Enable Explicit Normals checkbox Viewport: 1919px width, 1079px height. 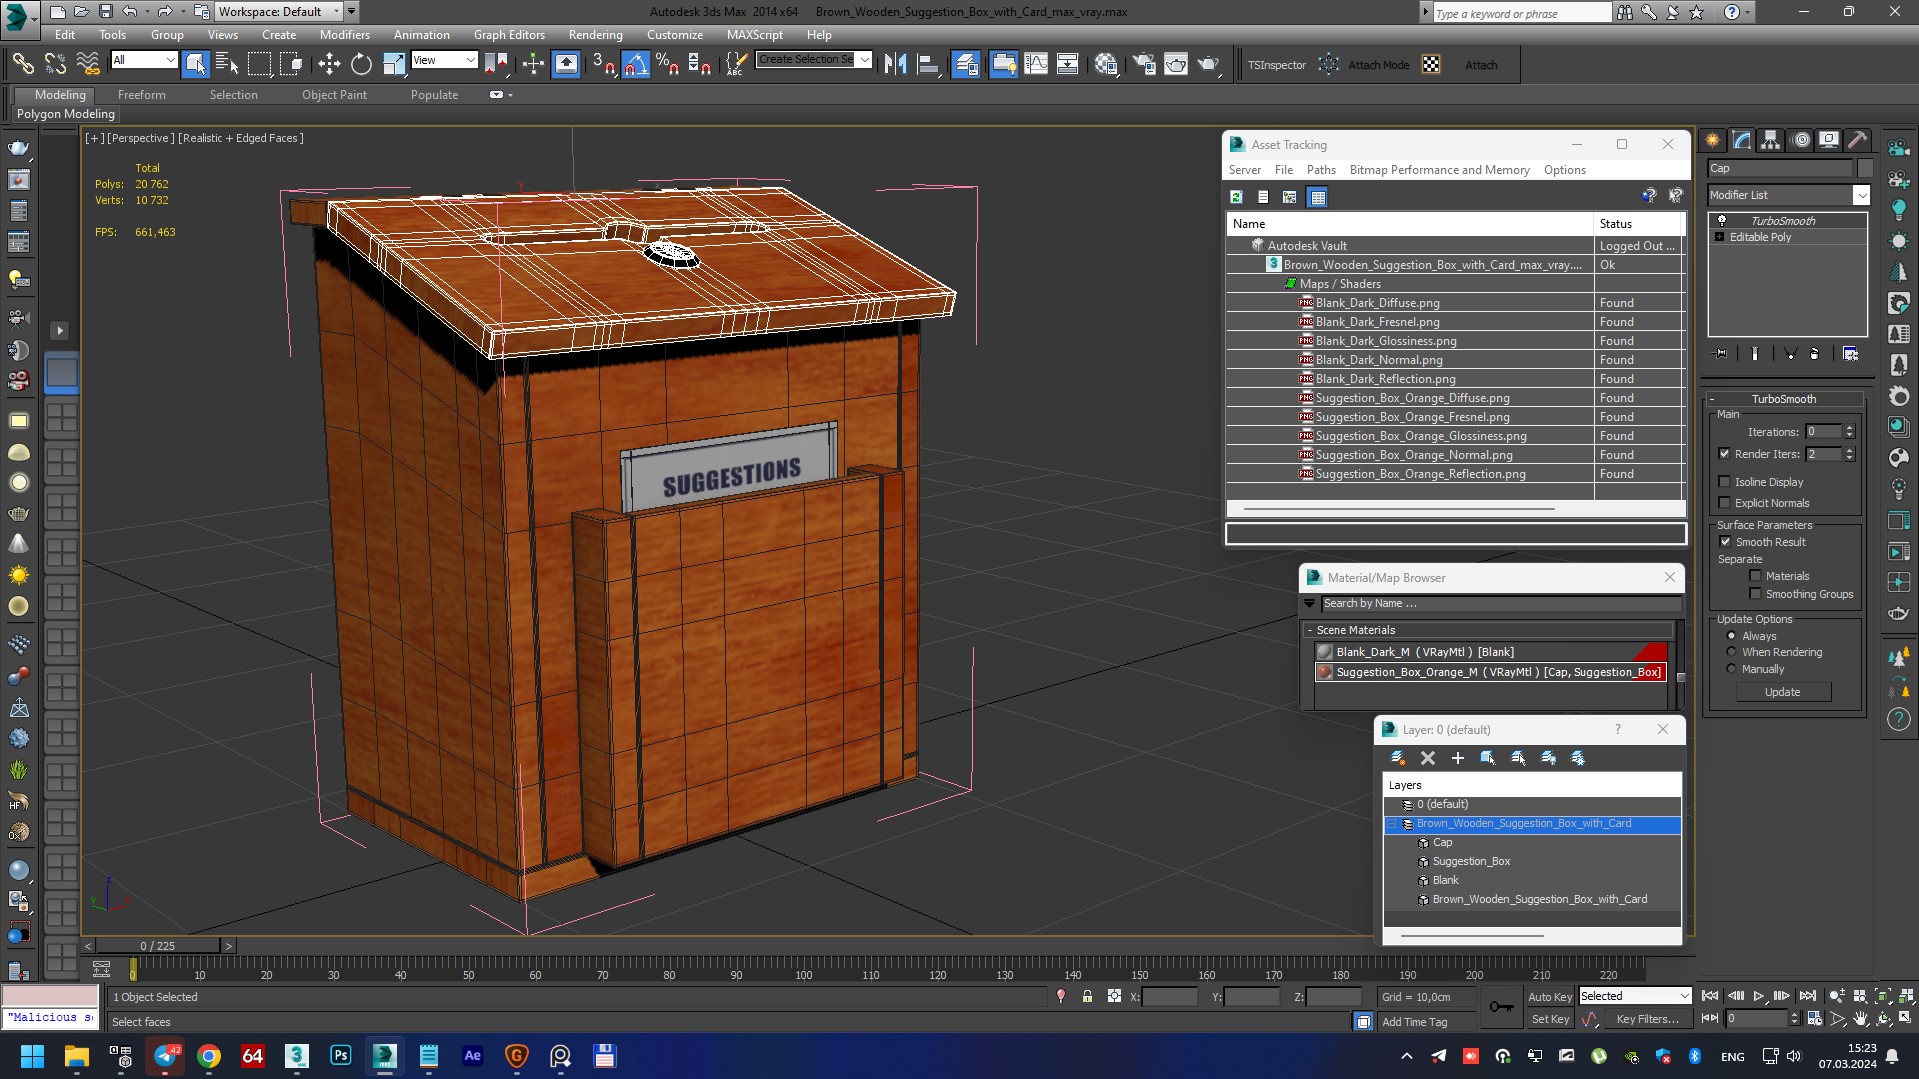click(1724, 503)
